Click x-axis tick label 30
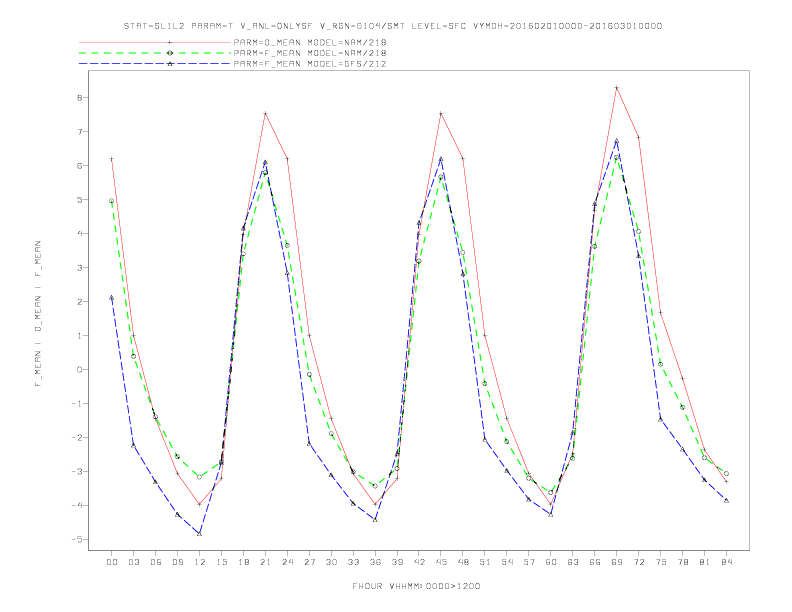The height and width of the screenshot is (612, 792). coord(331,562)
